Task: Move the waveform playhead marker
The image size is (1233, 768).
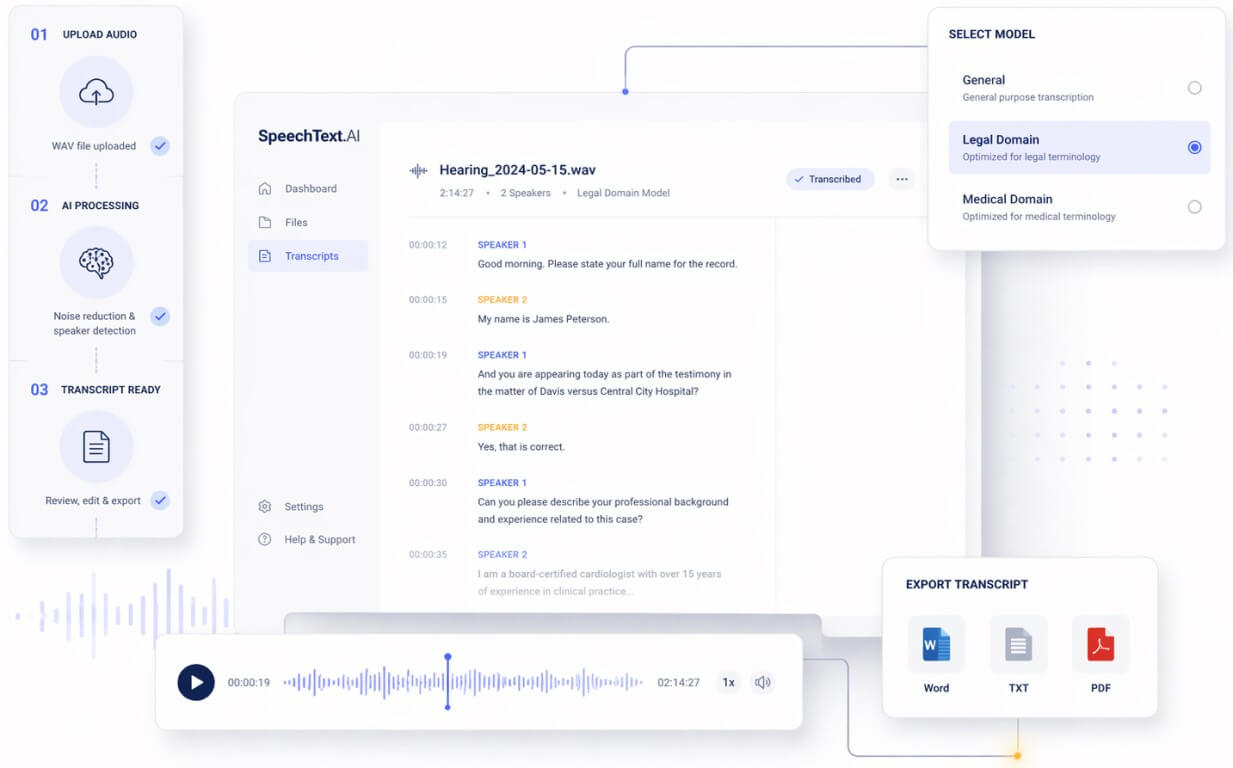Action: (448, 682)
